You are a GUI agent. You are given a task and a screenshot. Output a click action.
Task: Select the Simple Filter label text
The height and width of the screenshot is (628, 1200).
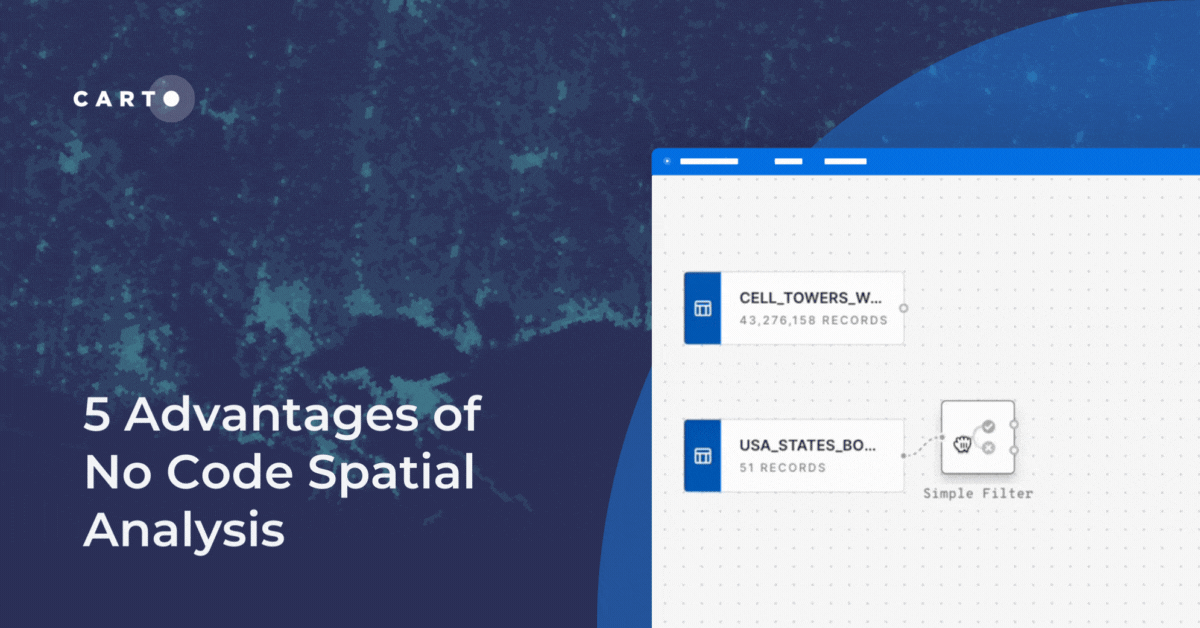[x=977, y=493]
